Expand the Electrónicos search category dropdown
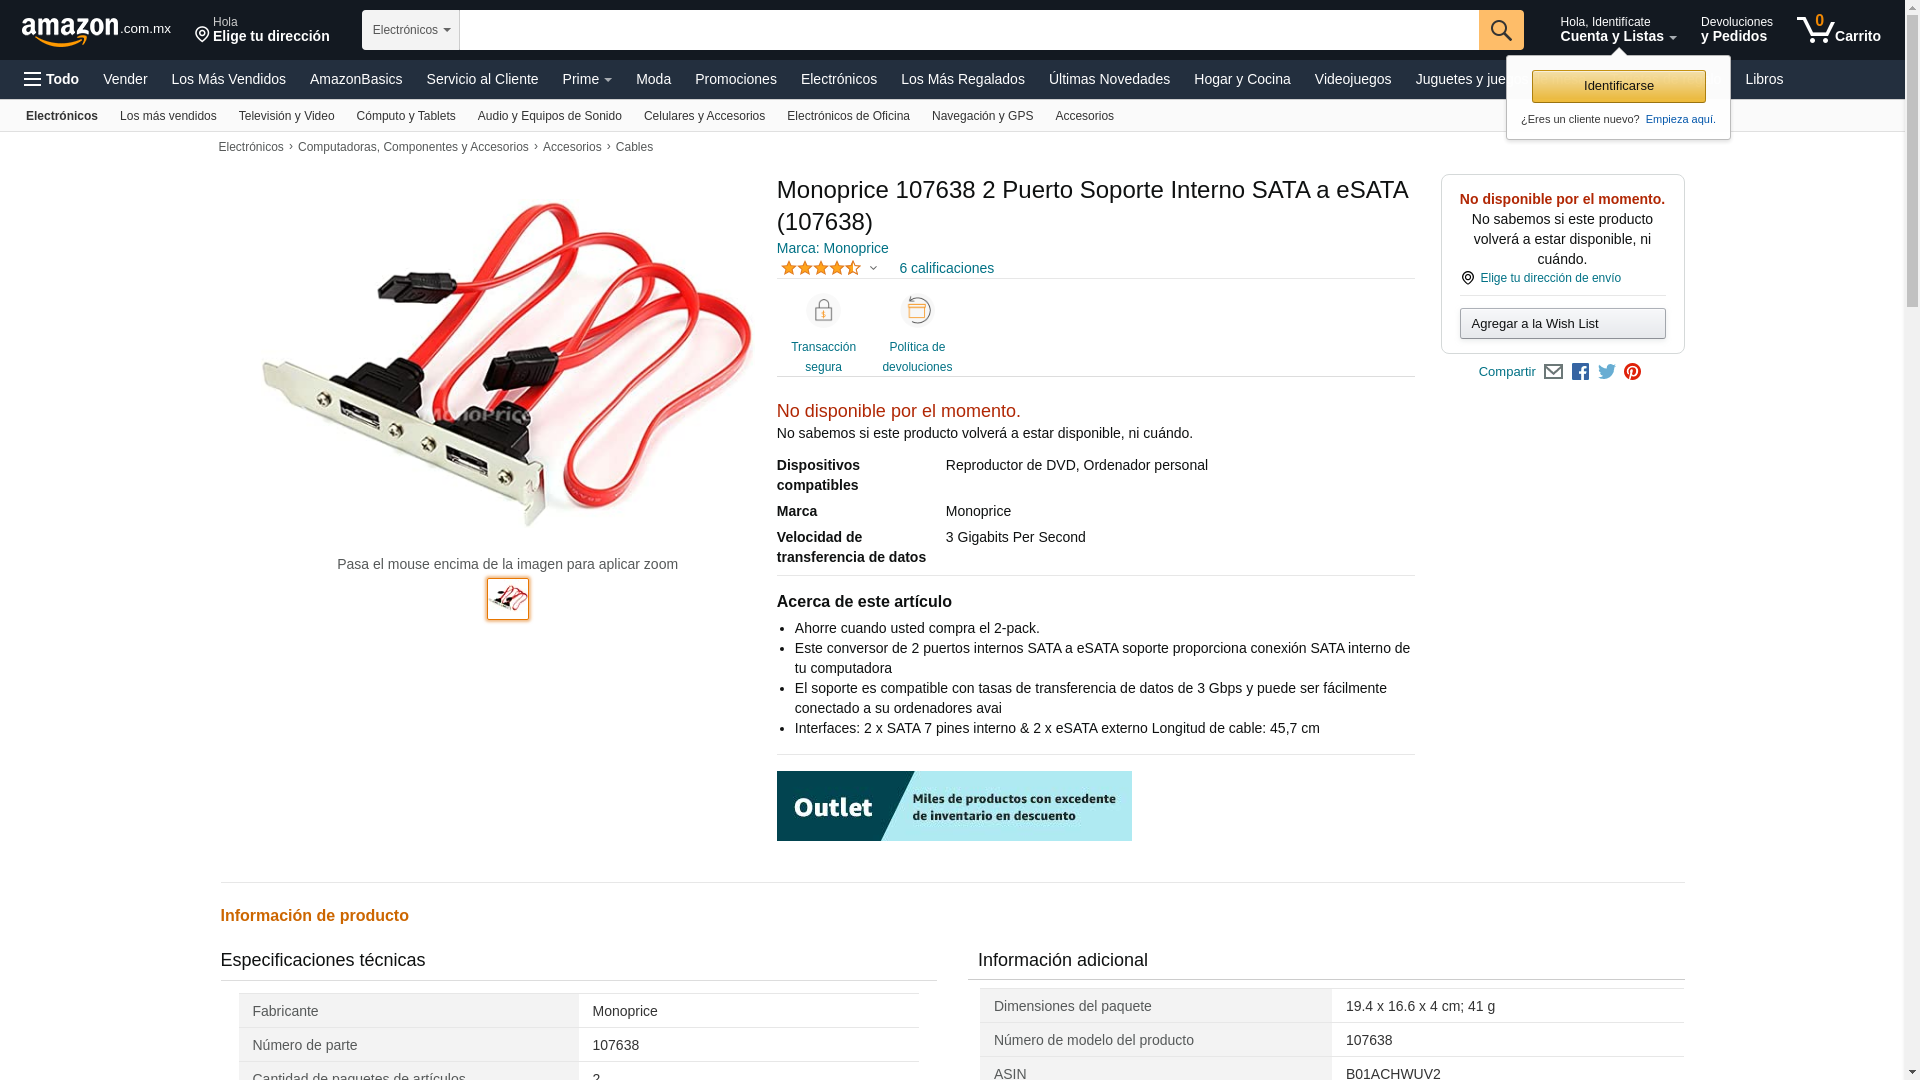Viewport: 1920px width, 1080px height. (411, 30)
